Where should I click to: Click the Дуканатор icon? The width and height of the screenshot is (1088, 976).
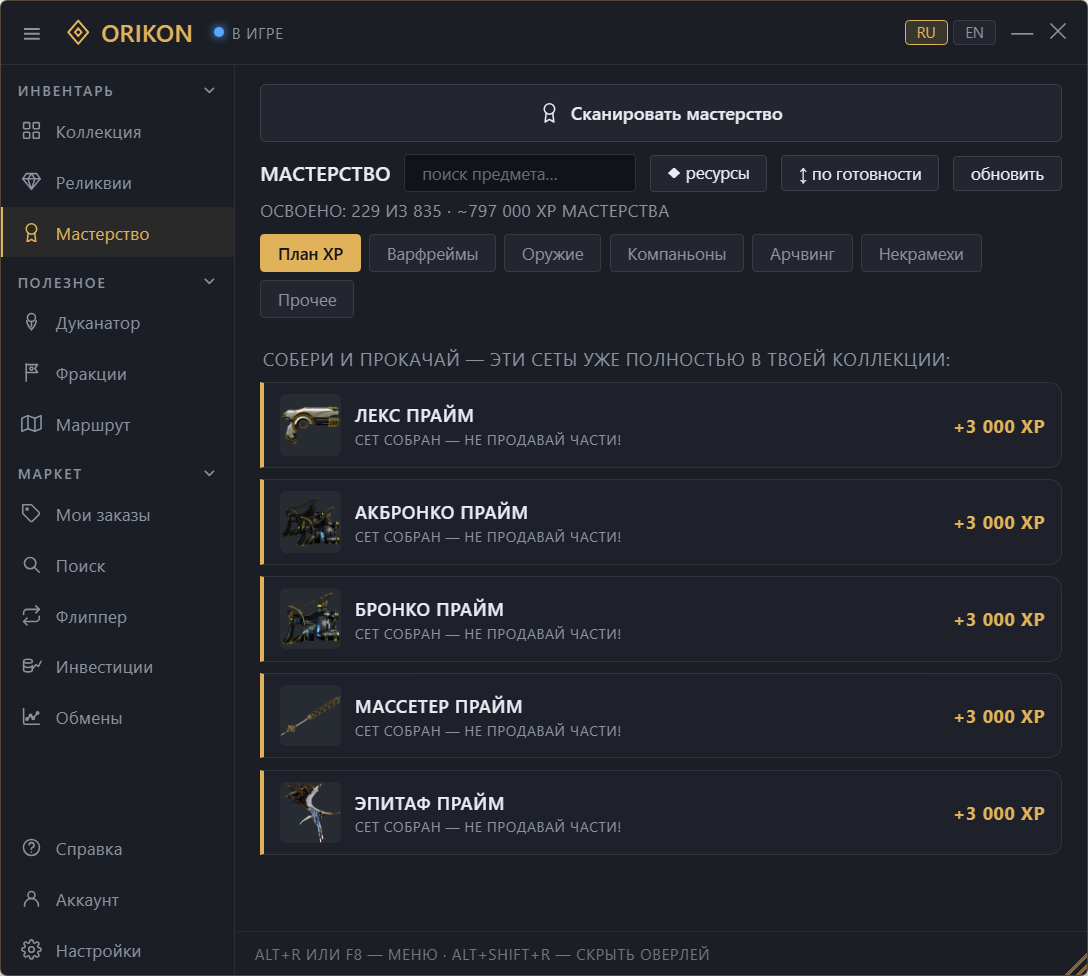tap(31, 322)
